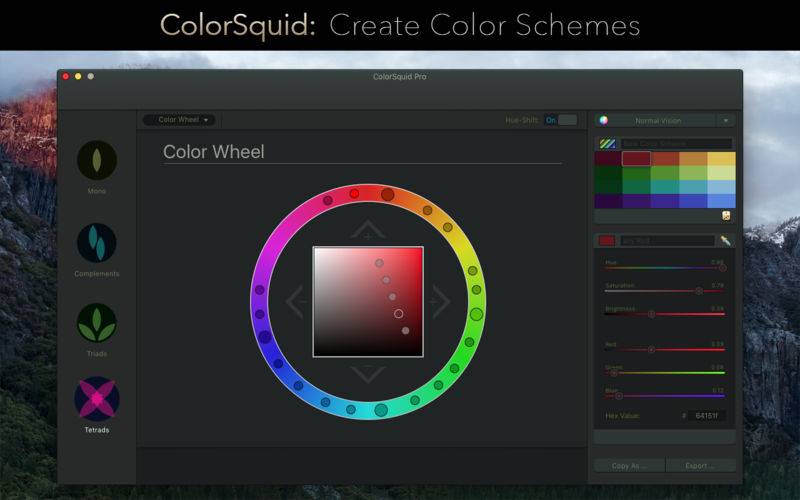Choose the Triads scheme icon
800x500 pixels.
coord(97,323)
